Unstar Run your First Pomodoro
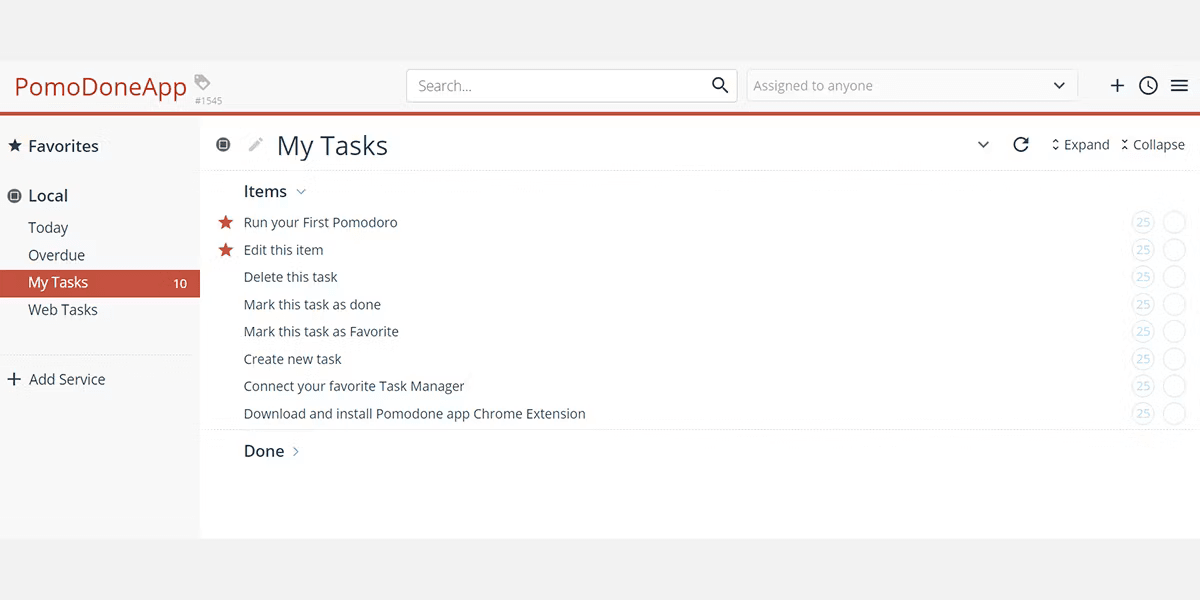 pos(226,222)
